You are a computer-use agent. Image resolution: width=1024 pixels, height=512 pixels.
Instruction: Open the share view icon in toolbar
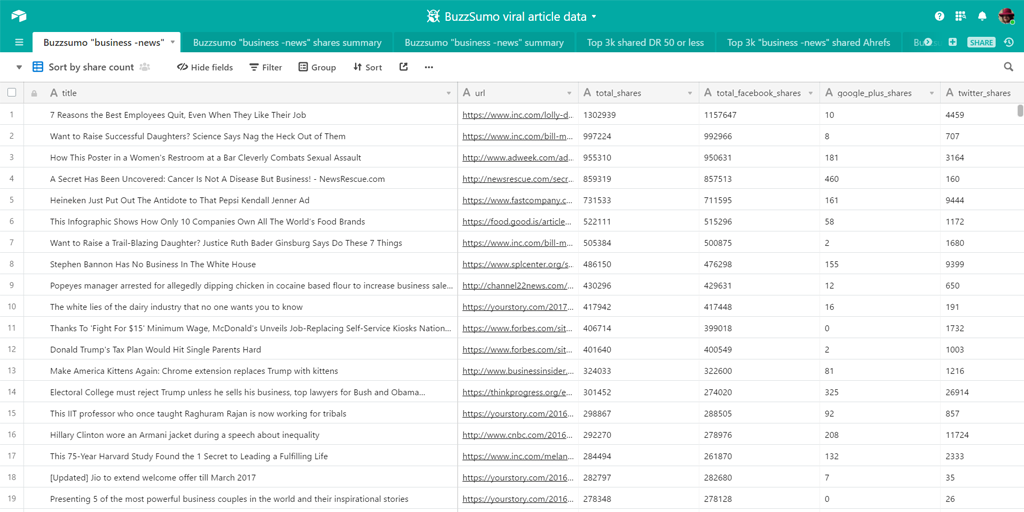404,67
